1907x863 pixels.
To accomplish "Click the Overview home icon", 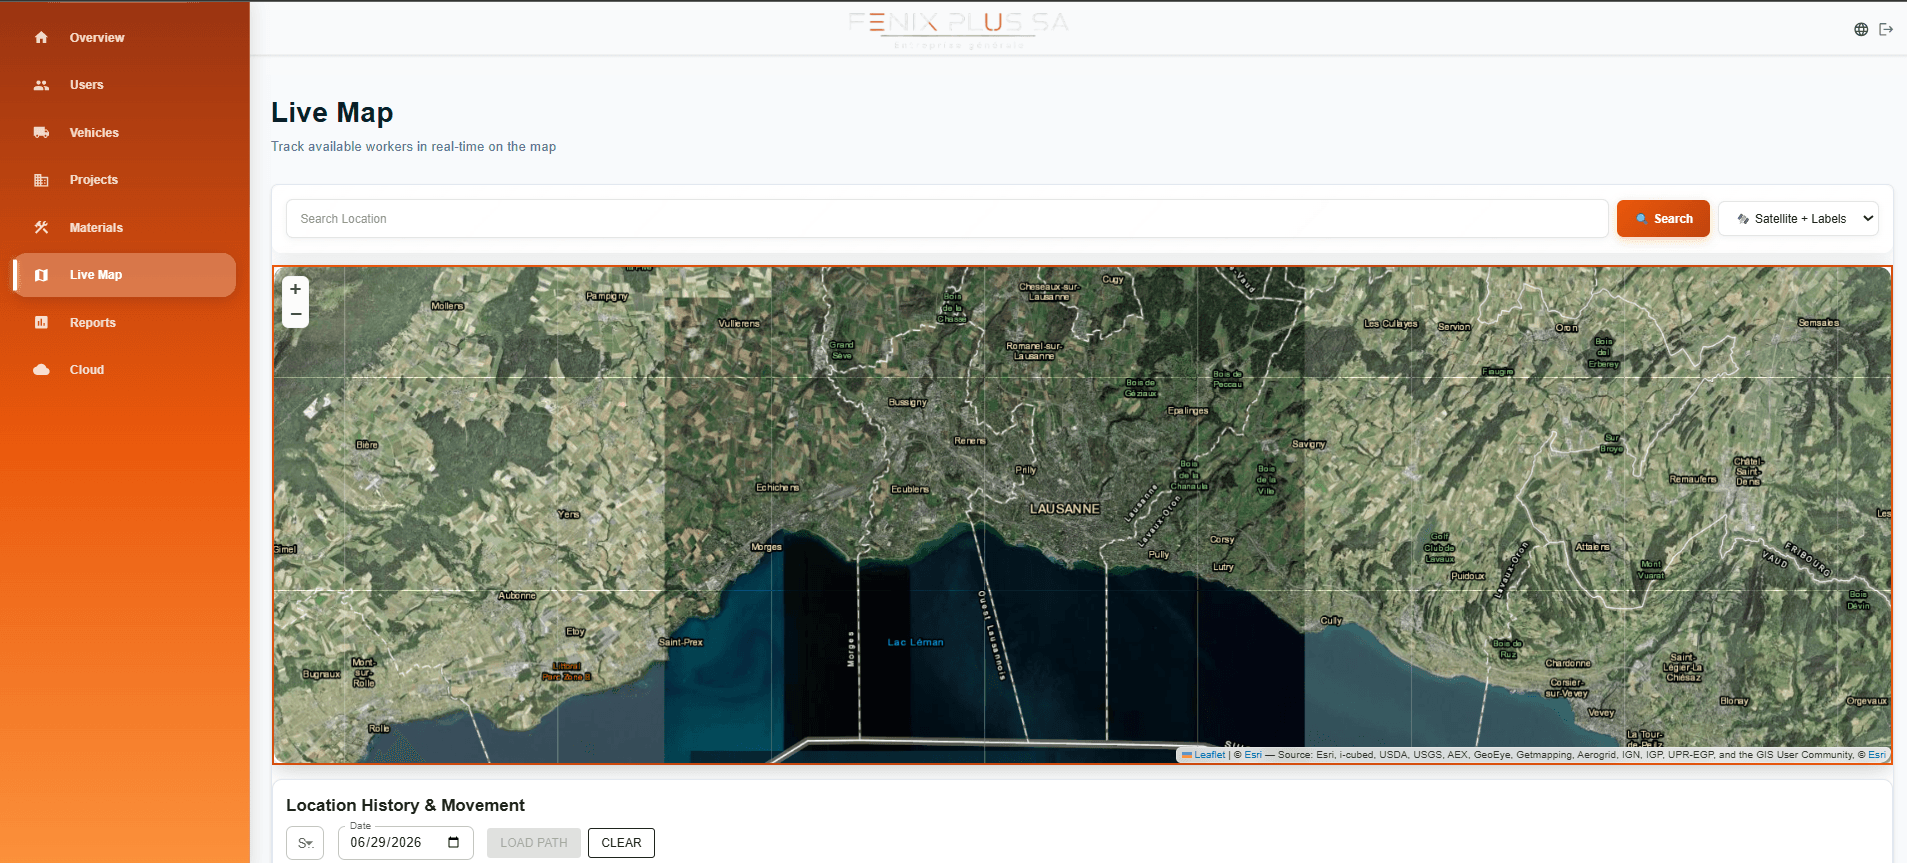I will (x=41, y=37).
